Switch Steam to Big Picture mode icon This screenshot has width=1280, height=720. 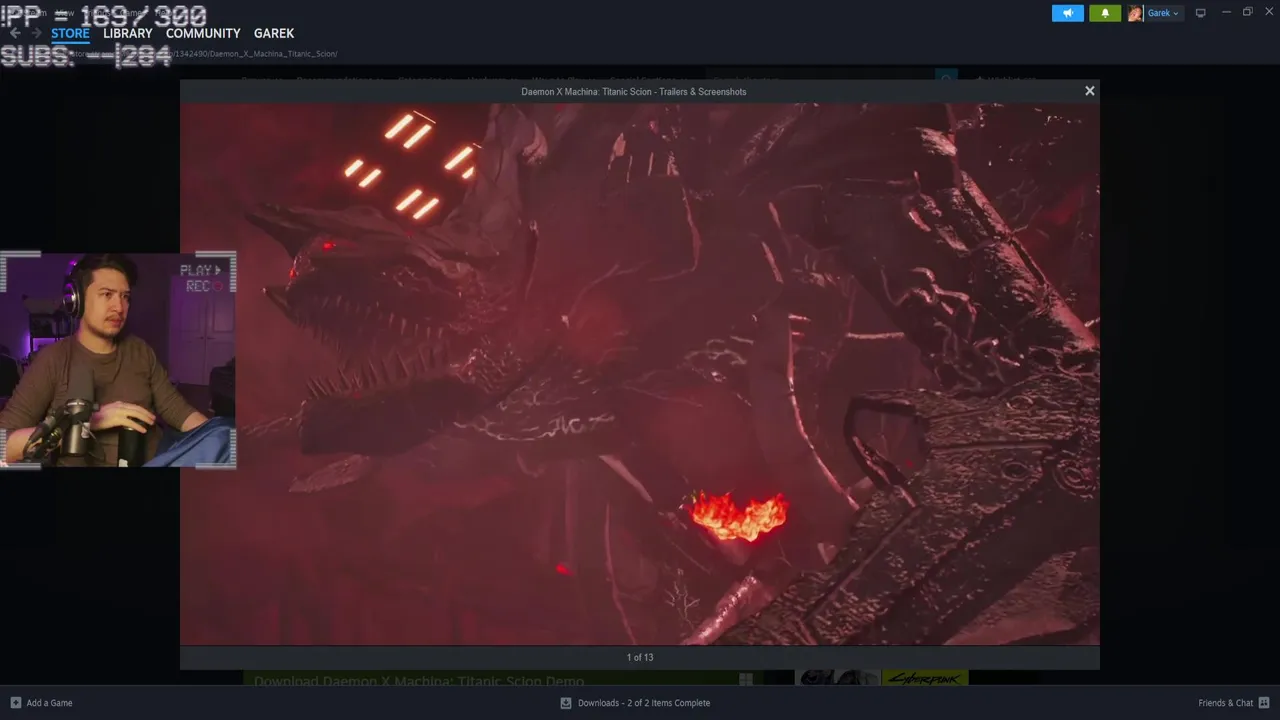[x=1200, y=13]
